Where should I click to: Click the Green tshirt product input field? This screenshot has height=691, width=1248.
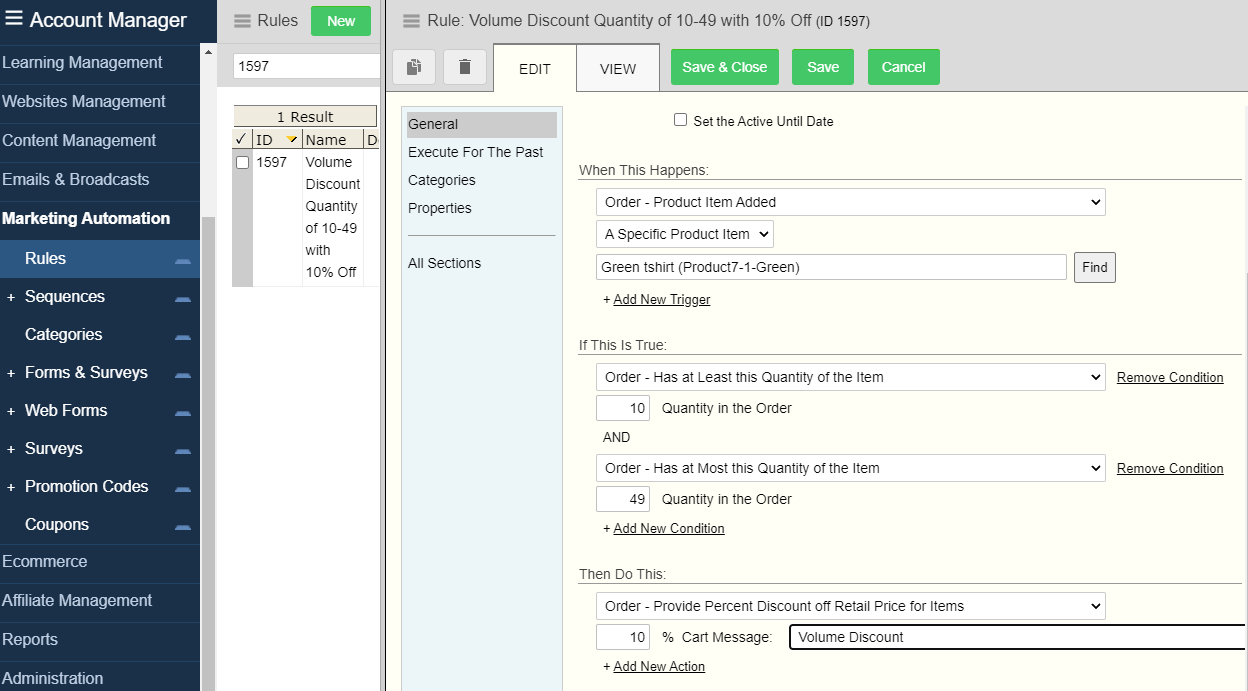(831, 267)
